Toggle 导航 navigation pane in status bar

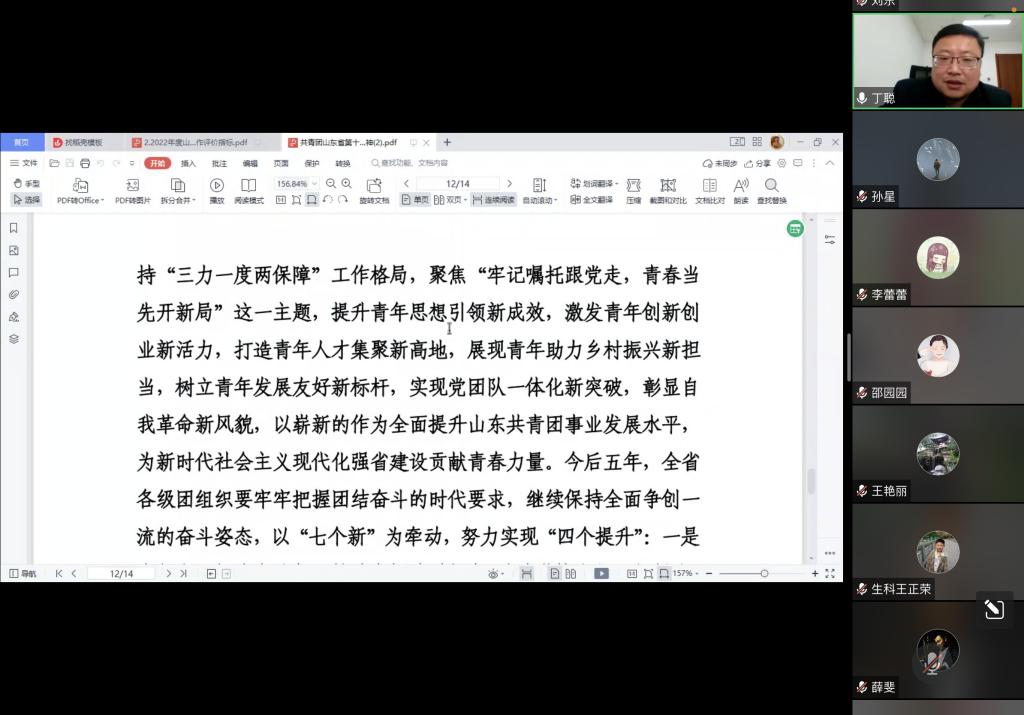[x=22, y=574]
